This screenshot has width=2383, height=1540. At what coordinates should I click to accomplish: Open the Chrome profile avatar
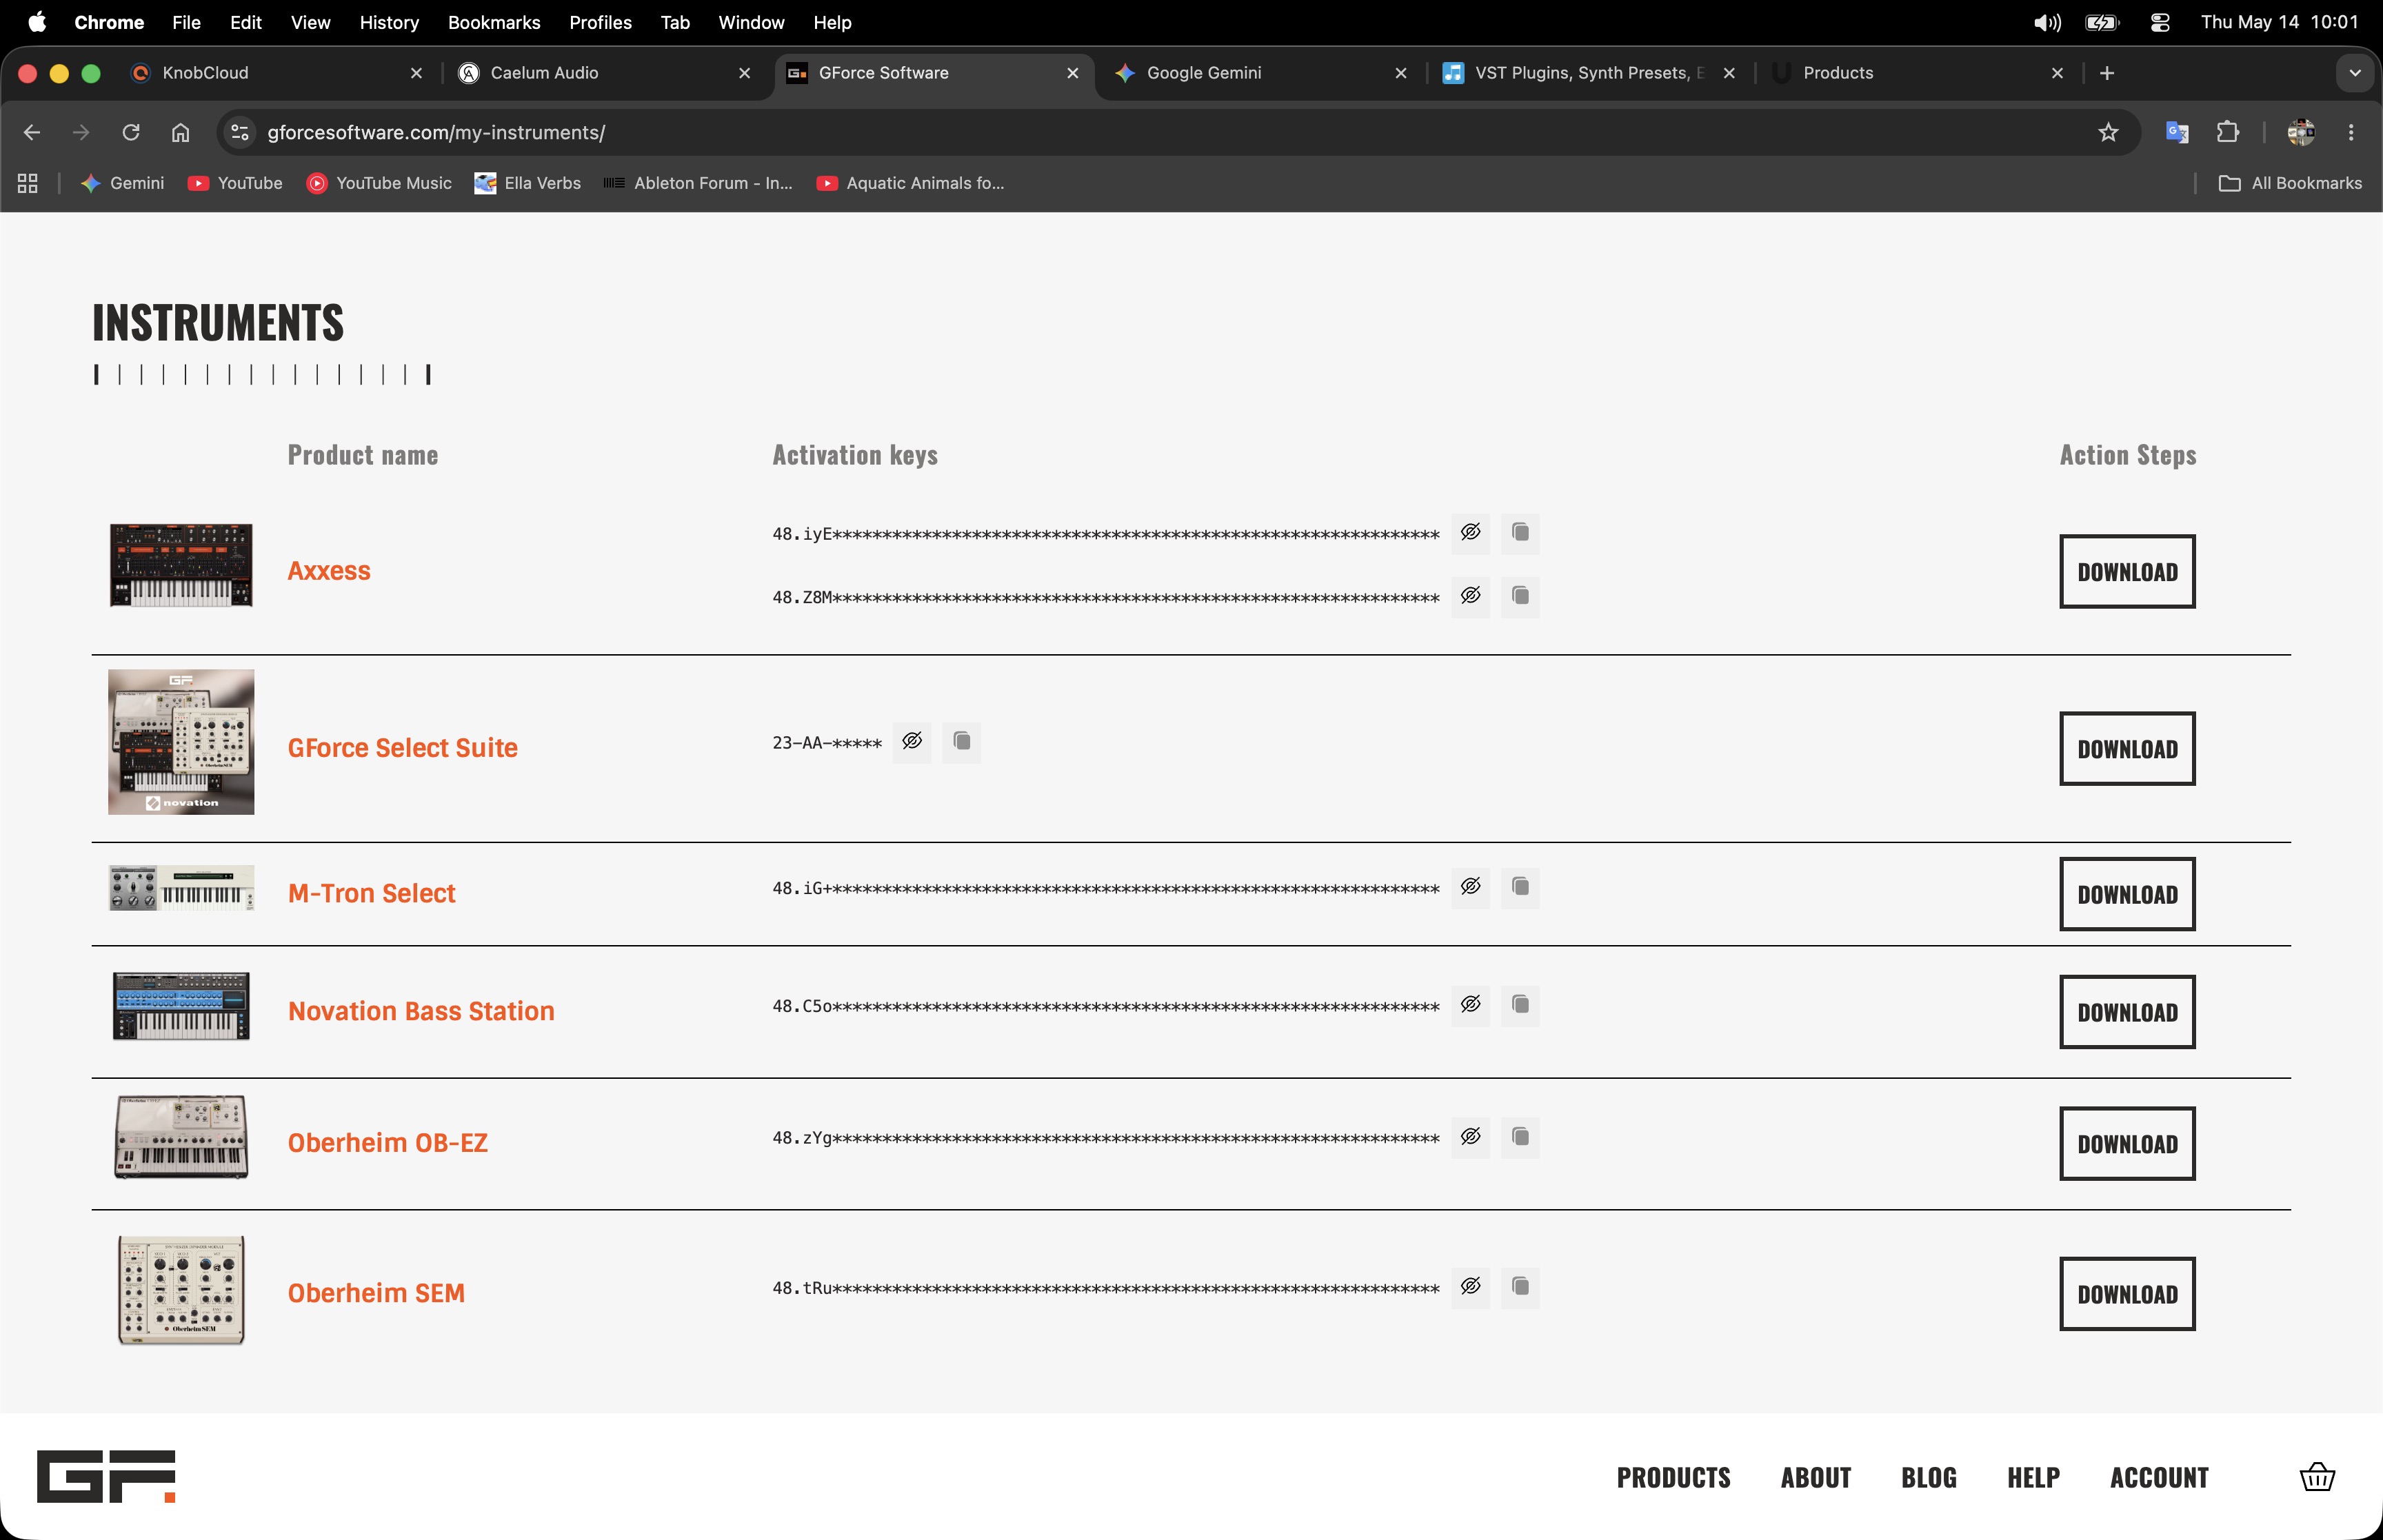2301,132
